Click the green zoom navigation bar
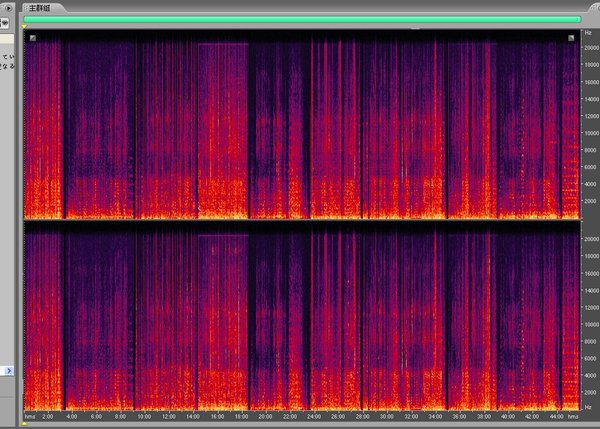The width and height of the screenshot is (600, 429). coord(302,20)
